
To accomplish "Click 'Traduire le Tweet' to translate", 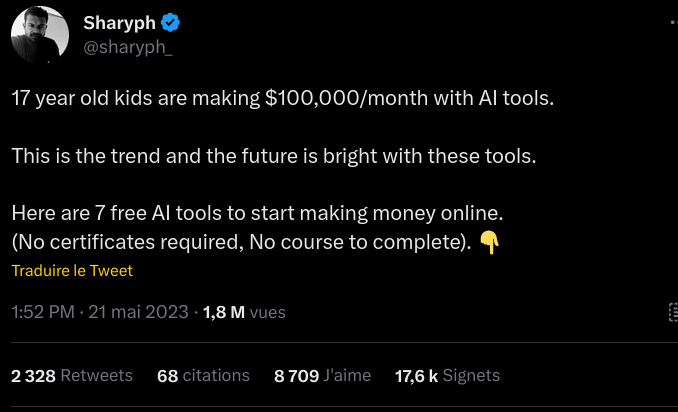I will [72, 270].
